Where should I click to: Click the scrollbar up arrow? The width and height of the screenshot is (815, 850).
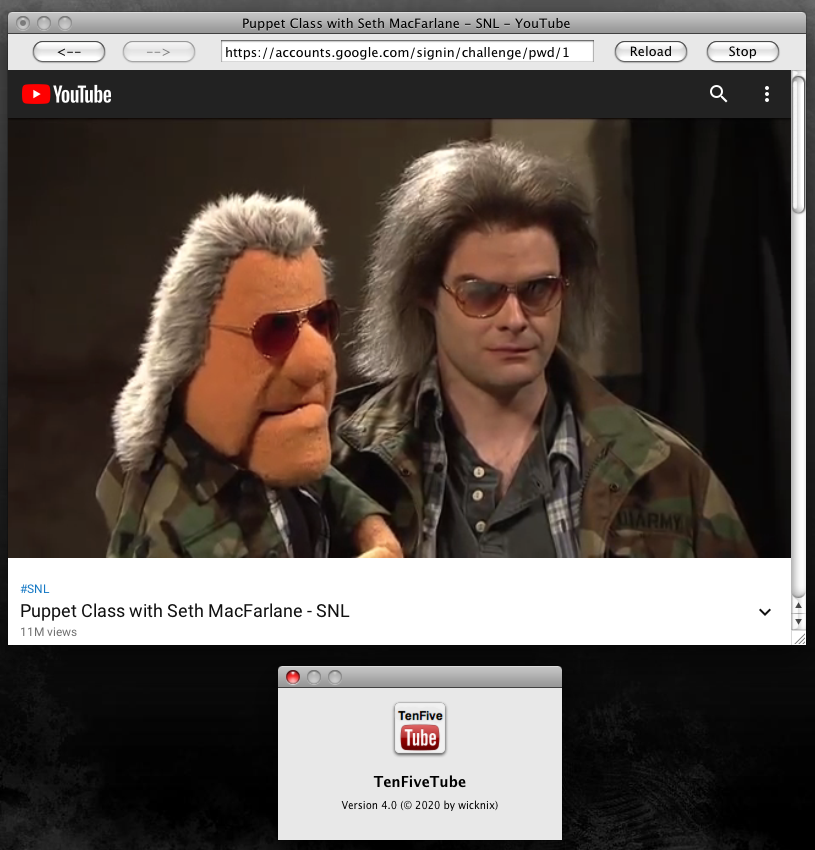pos(798,606)
